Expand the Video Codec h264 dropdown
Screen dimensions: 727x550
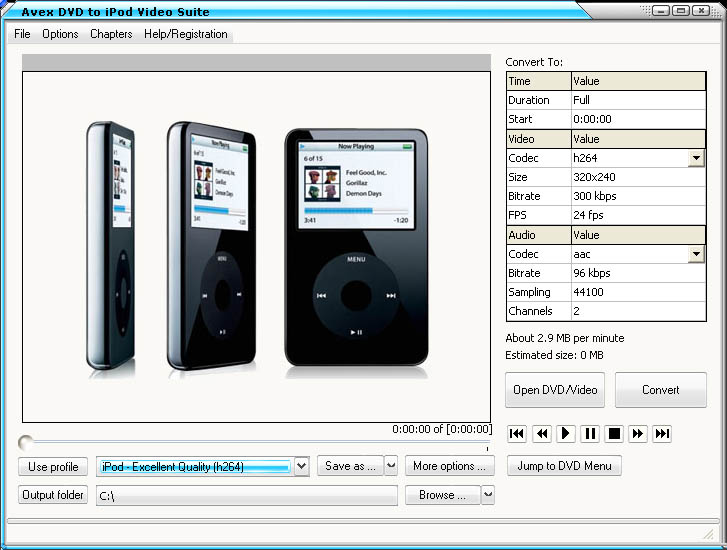(696, 158)
